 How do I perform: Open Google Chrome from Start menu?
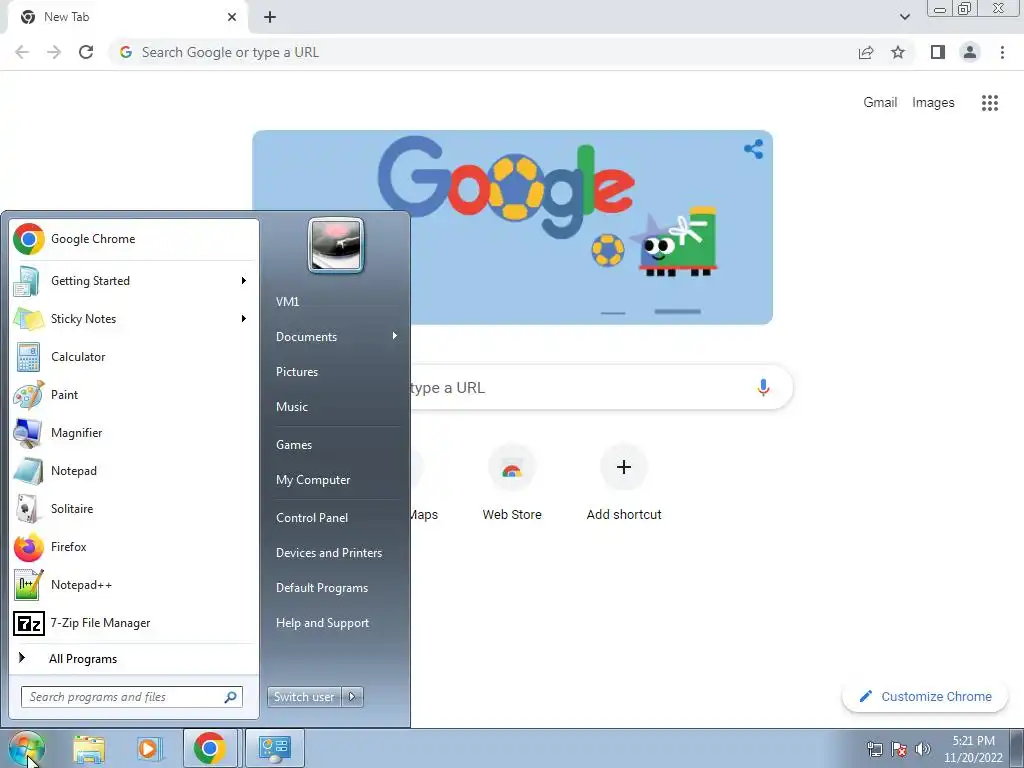coord(134,239)
